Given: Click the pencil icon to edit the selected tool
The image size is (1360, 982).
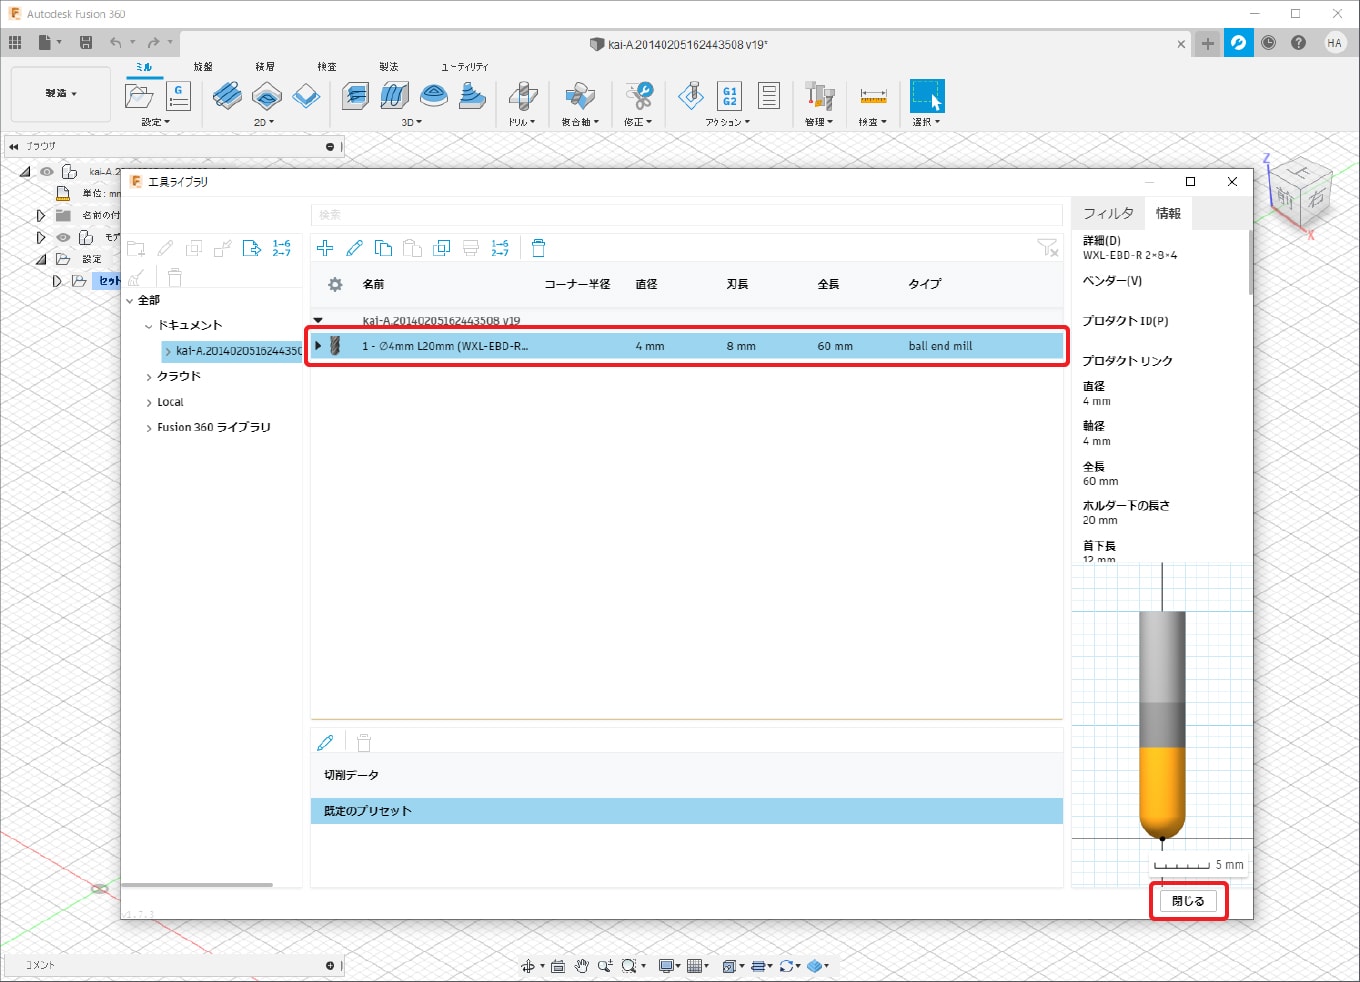Looking at the screenshot, I should click(354, 248).
